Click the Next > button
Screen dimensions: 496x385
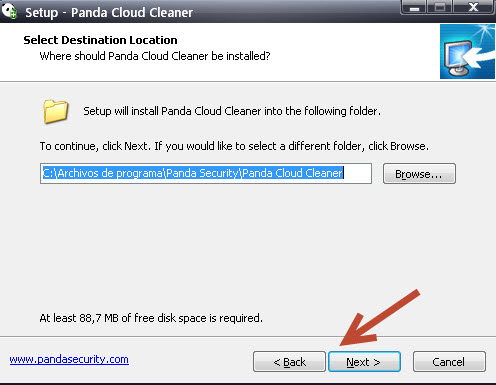pyautogui.click(x=364, y=361)
